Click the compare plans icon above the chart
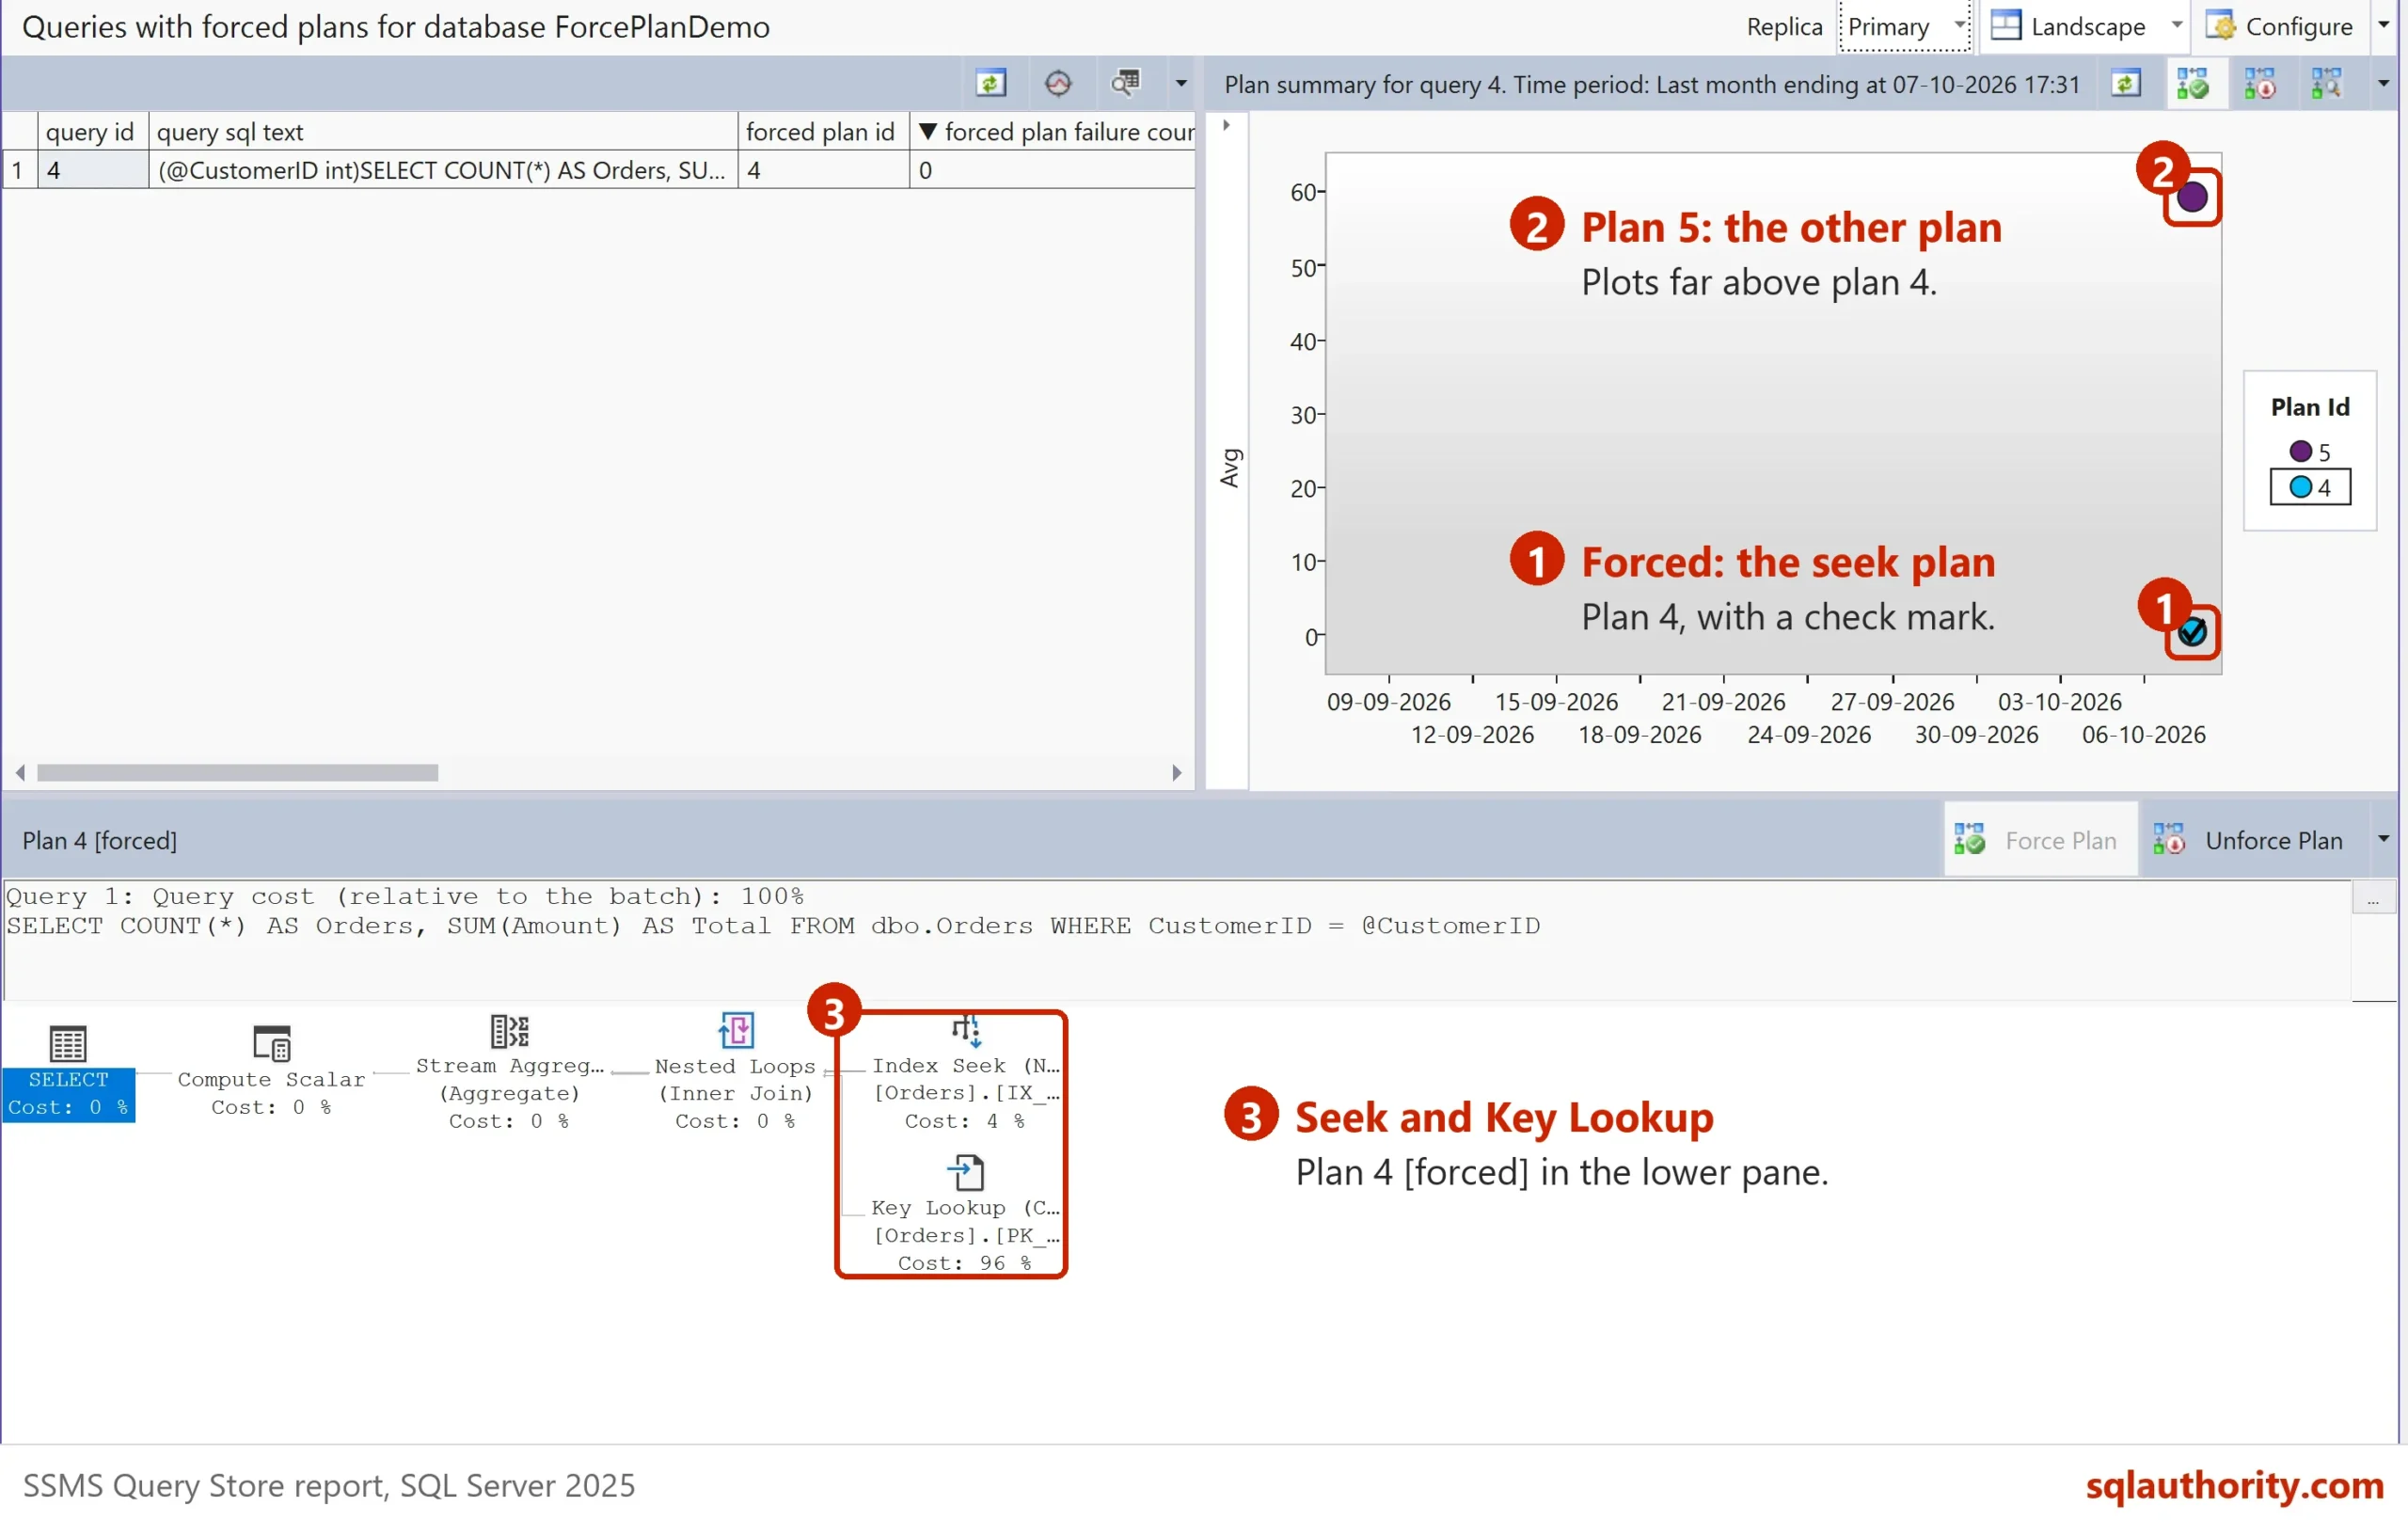The width and height of the screenshot is (2408, 1522). pos(2327,83)
